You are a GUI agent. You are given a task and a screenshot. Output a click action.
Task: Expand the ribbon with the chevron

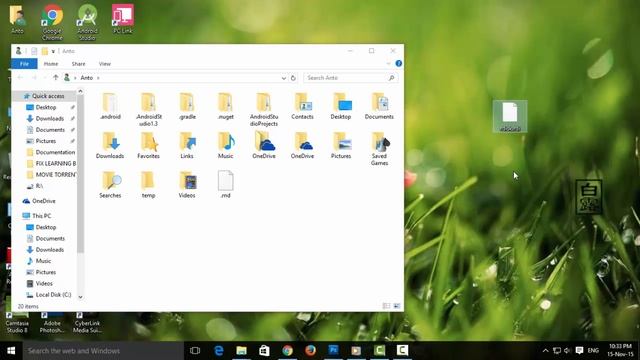coord(388,64)
